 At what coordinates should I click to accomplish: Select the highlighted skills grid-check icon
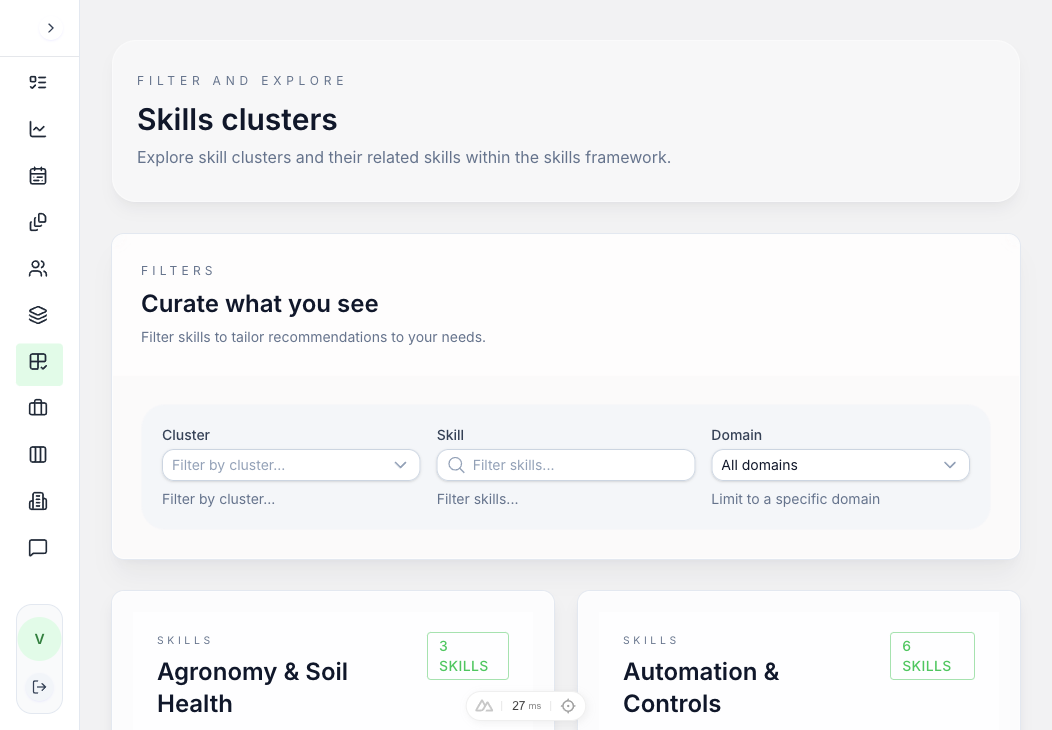pyautogui.click(x=39, y=364)
